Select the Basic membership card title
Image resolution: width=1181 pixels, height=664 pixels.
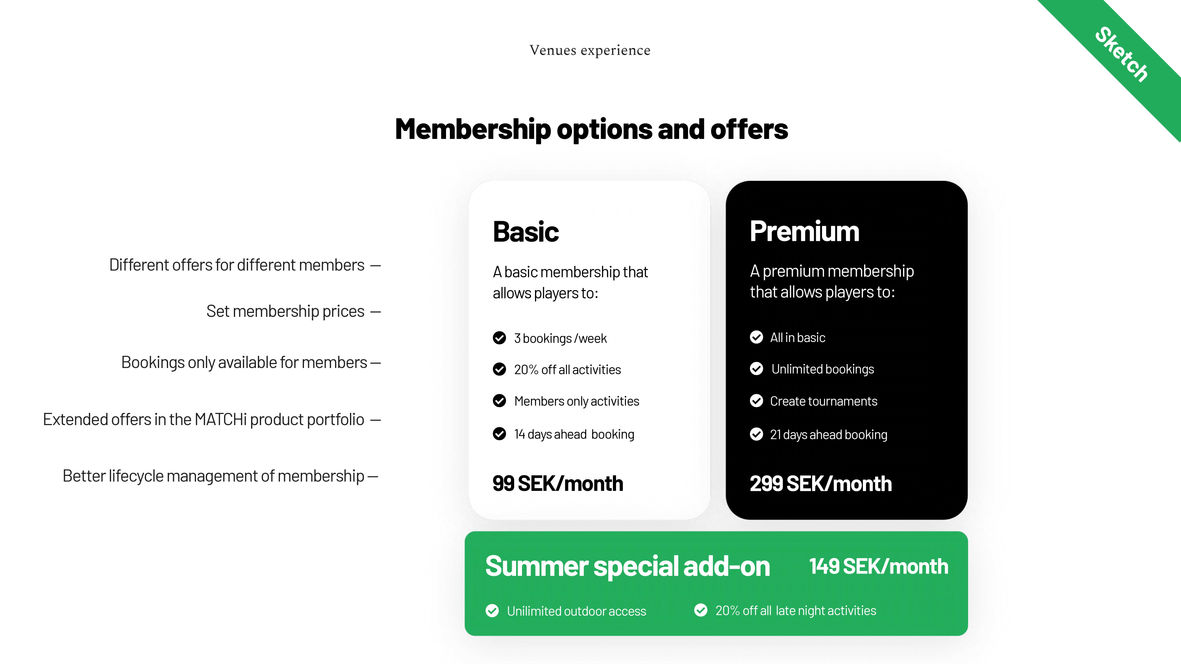pos(526,231)
